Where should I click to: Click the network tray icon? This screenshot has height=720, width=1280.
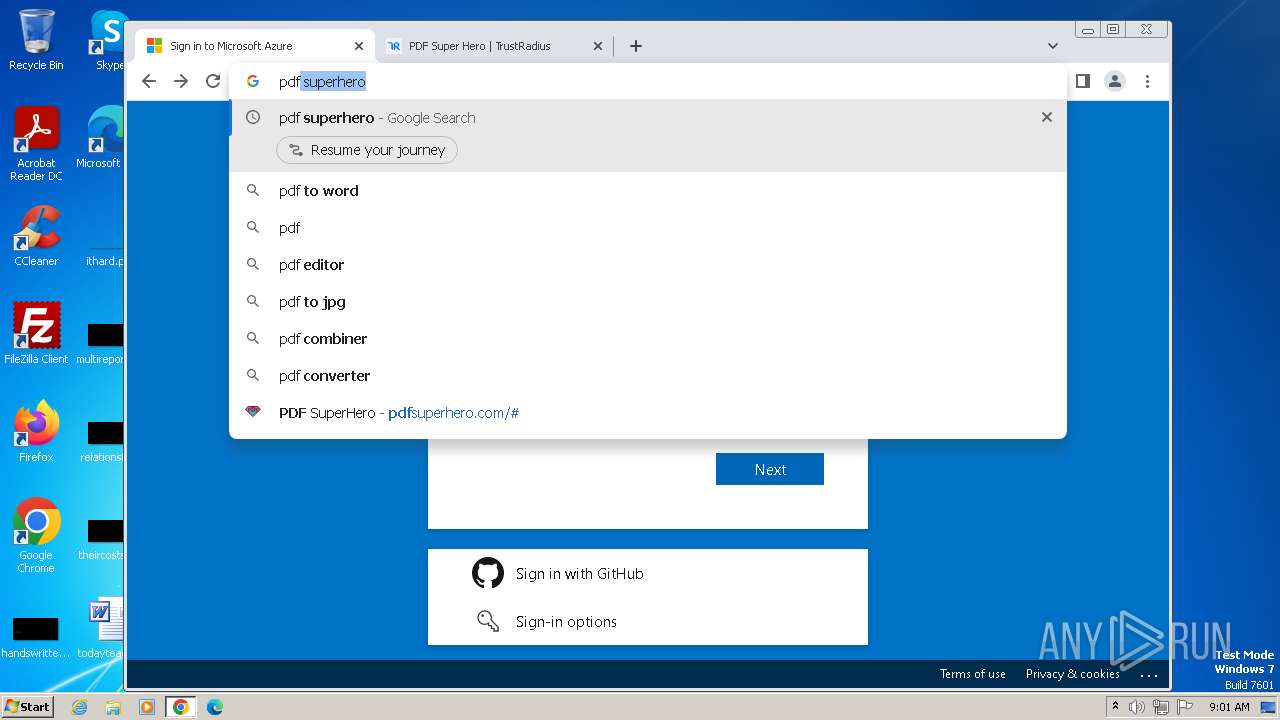pyautogui.click(x=1160, y=707)
